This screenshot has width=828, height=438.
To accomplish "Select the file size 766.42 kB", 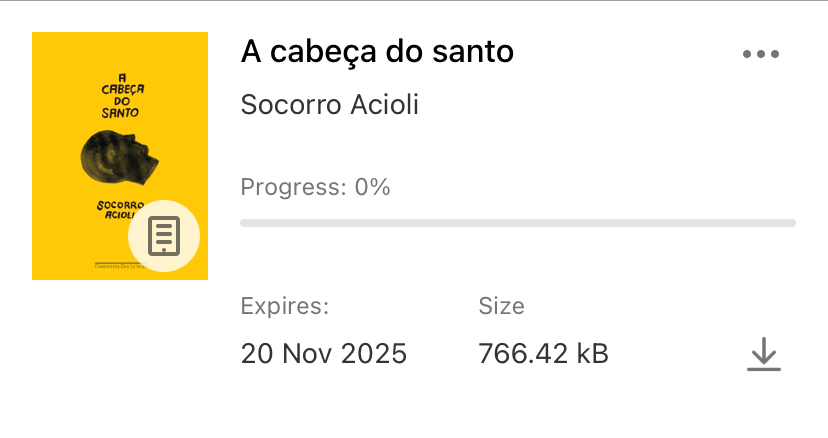I will [x=543, y=353].
